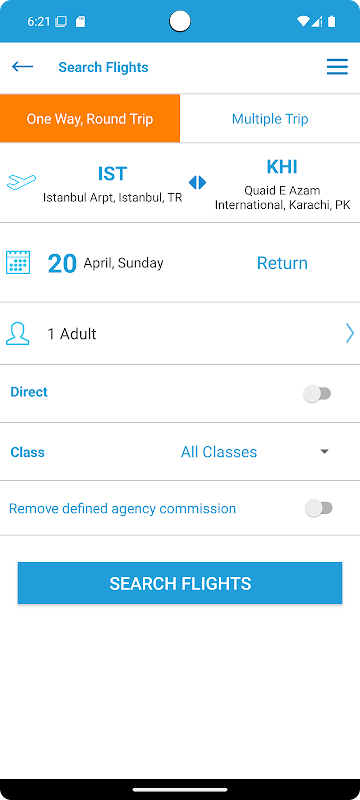The height and width of the screenshot is (800, 360).
Task: Tap the Wi-Fi status icon
Action: point(303,21)
